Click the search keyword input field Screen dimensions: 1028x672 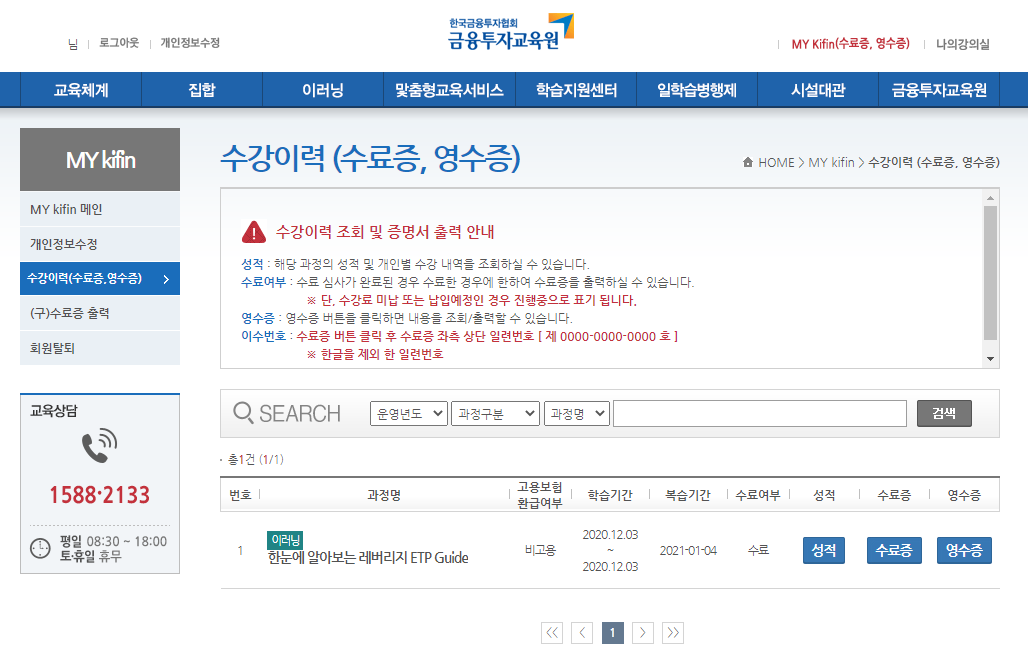[x=760, y=414]
